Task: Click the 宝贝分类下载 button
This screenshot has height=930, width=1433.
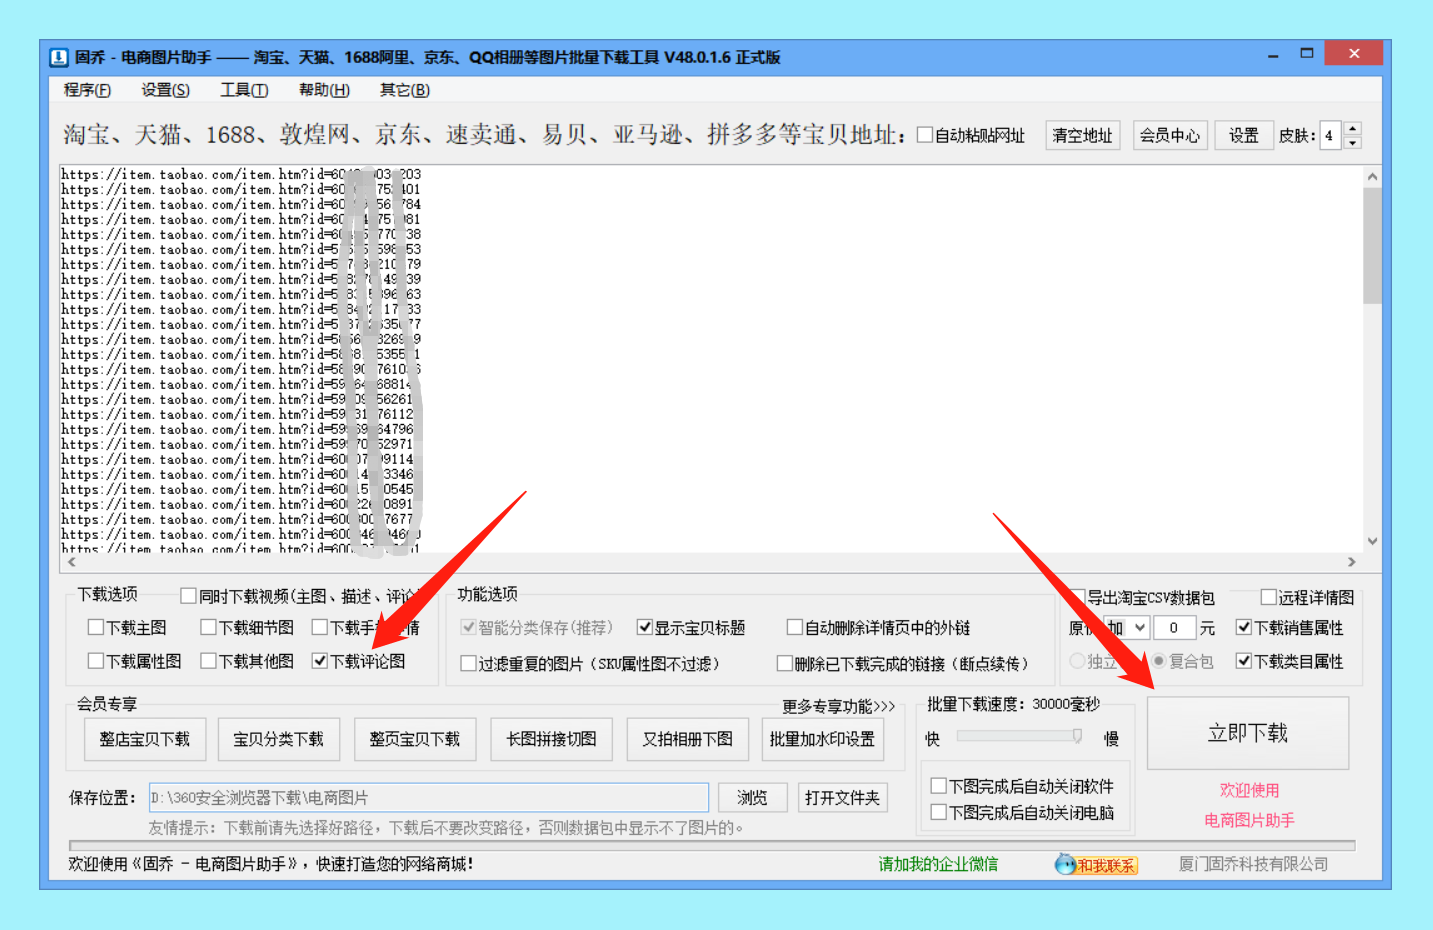Action: click(x=279, y=739)
